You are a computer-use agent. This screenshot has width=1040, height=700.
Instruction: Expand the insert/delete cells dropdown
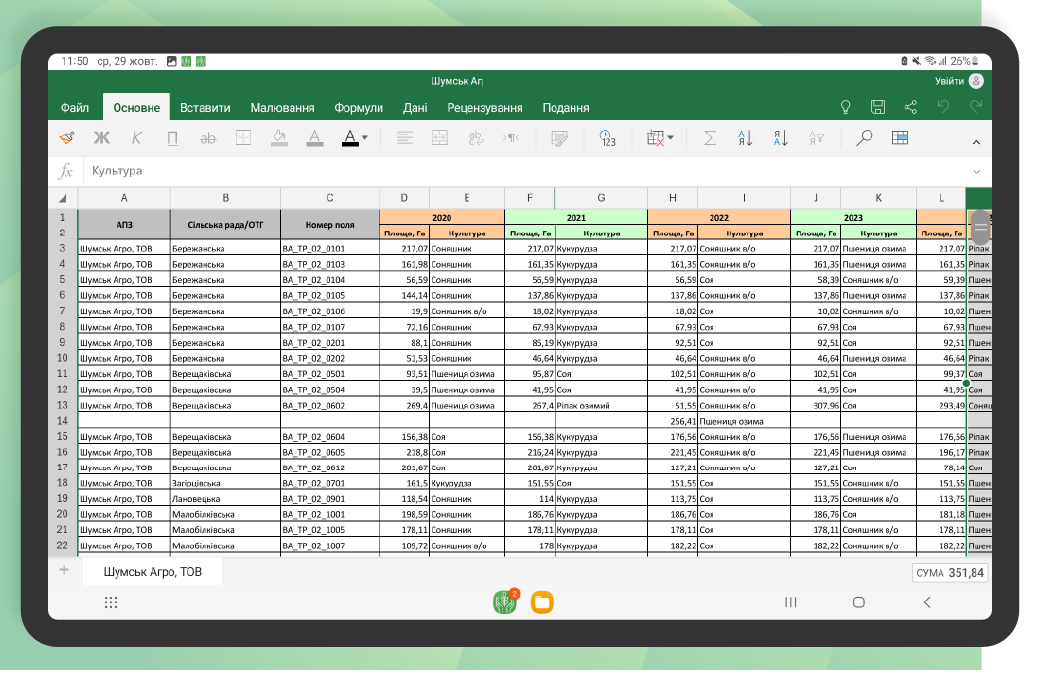(x=670, y=138)
